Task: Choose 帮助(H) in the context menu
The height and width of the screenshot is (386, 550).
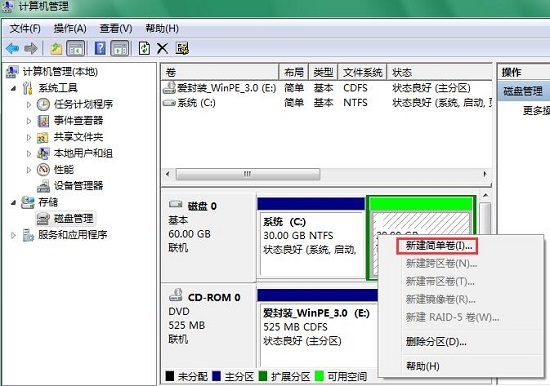Action: tap(423, 366)
